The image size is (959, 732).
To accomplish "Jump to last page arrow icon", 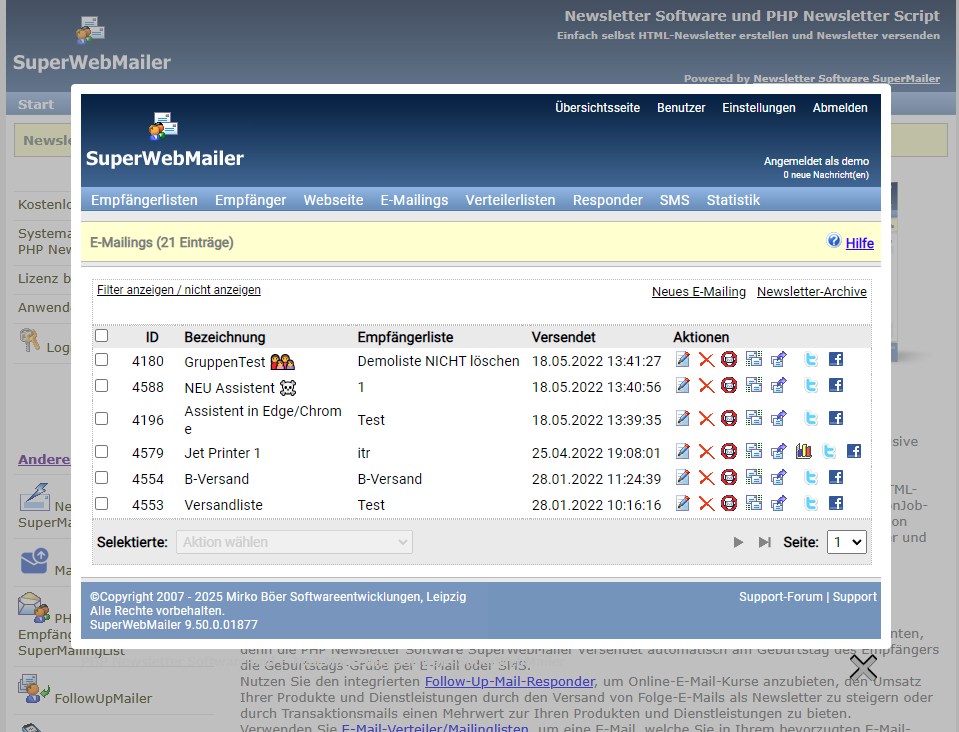I will pos(765,542).
